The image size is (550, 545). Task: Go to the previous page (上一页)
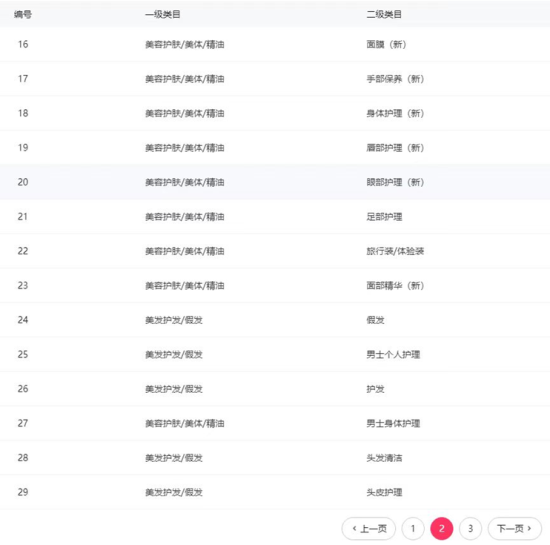point(369,529)
